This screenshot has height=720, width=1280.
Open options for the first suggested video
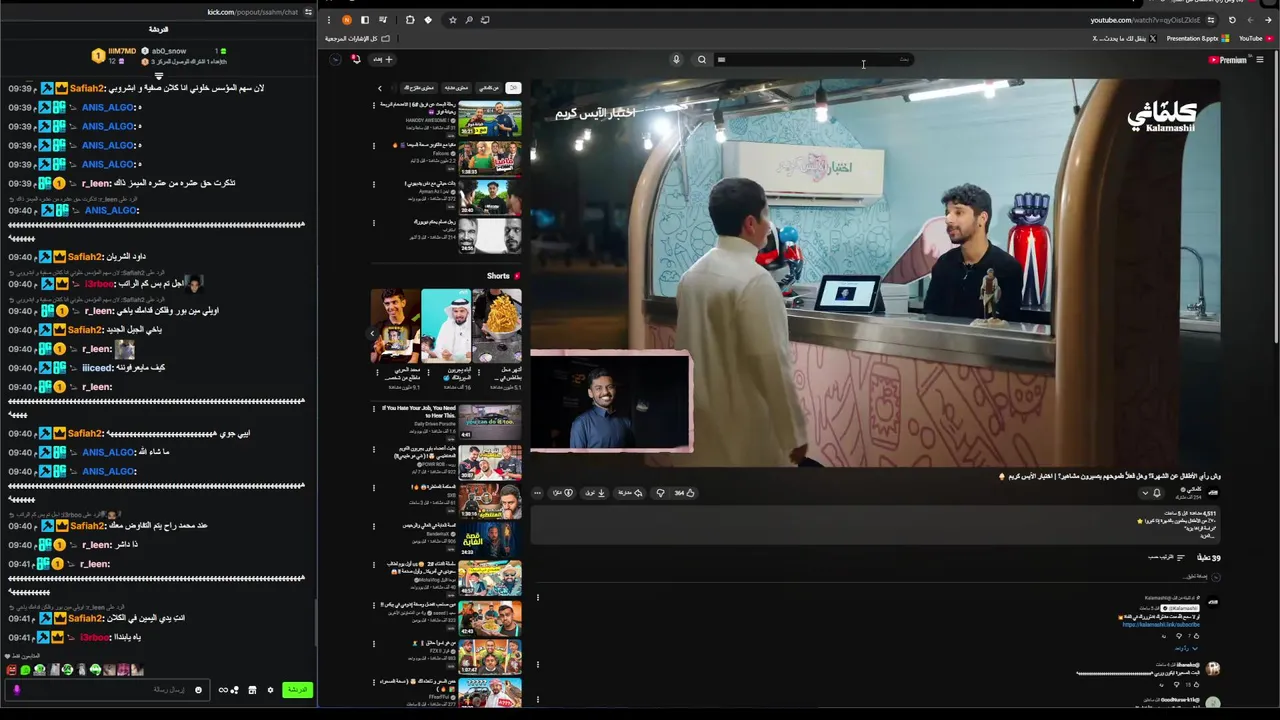pyautogui.click(x=374, y=105)
